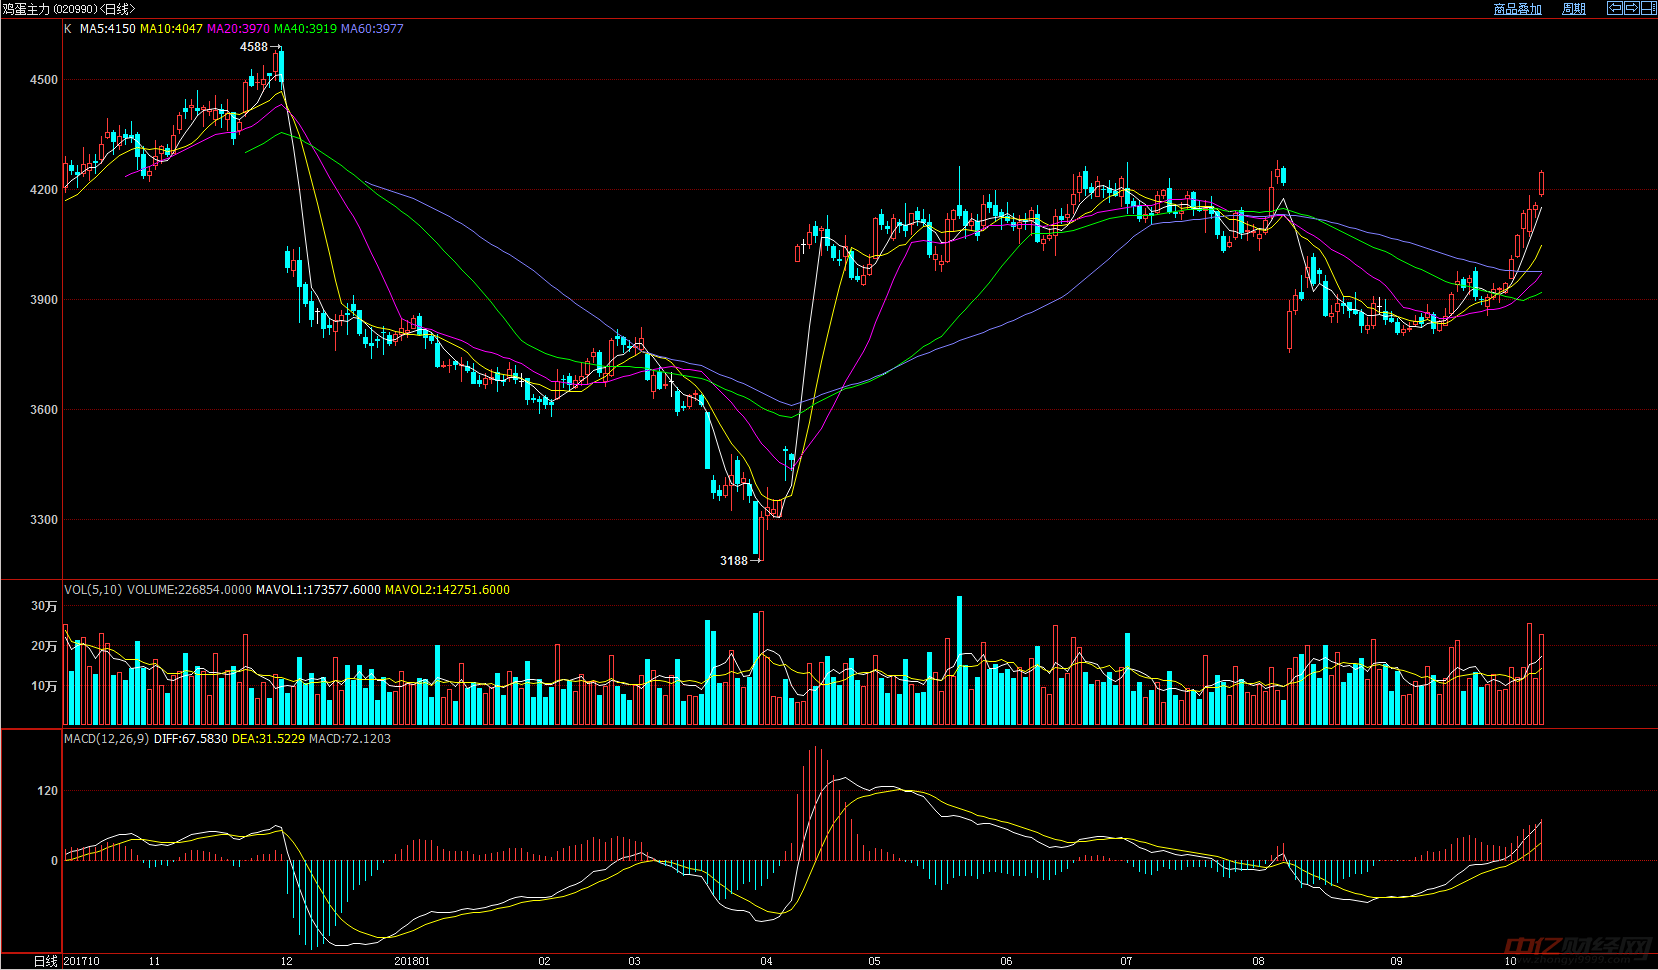Click the MA40:3919 indicator label
Image resolution: width=1658 pixels, height=970 pixels.
[x=305, y=29]
